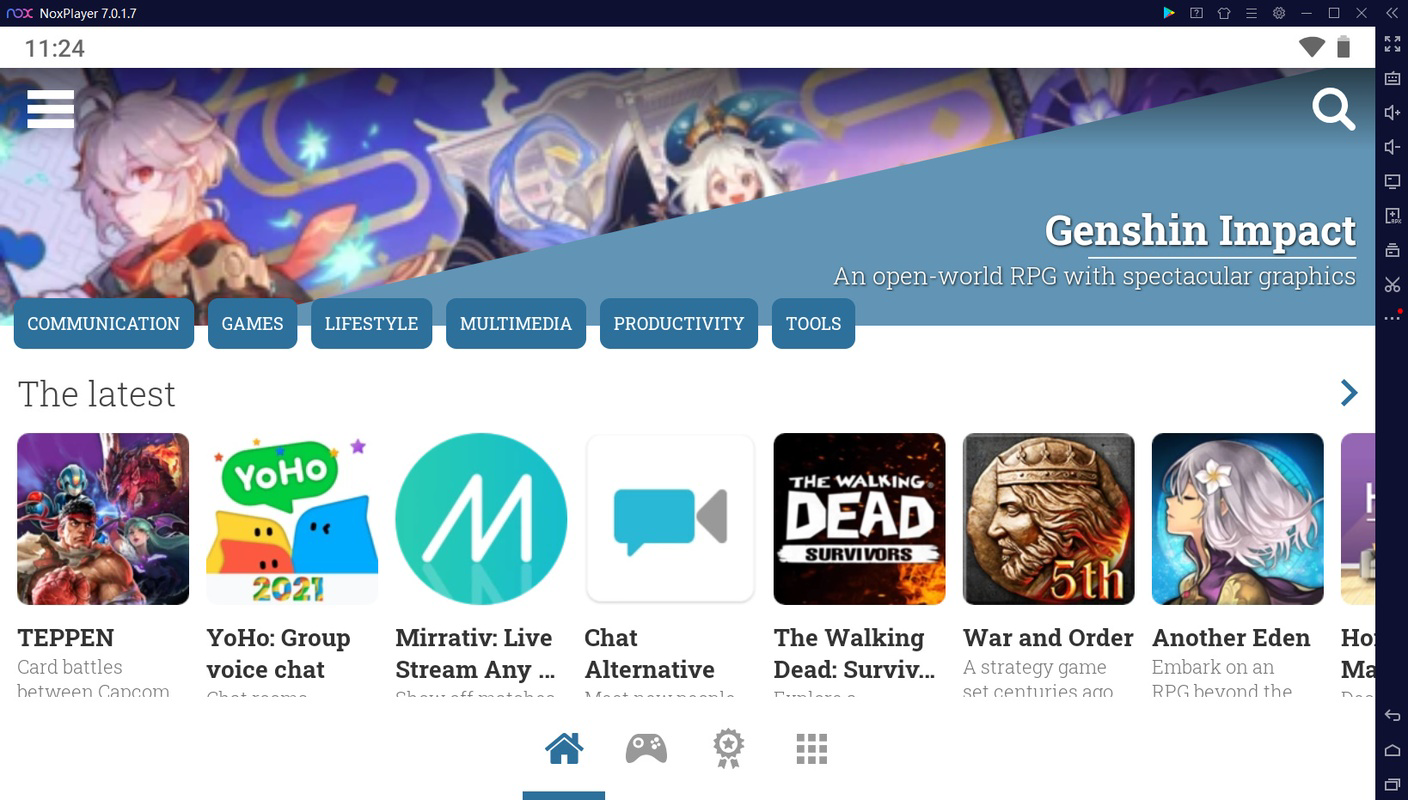The image size is (1408, 800).
Task: Go to Android home screen icon
Action: coord(1392,750)
